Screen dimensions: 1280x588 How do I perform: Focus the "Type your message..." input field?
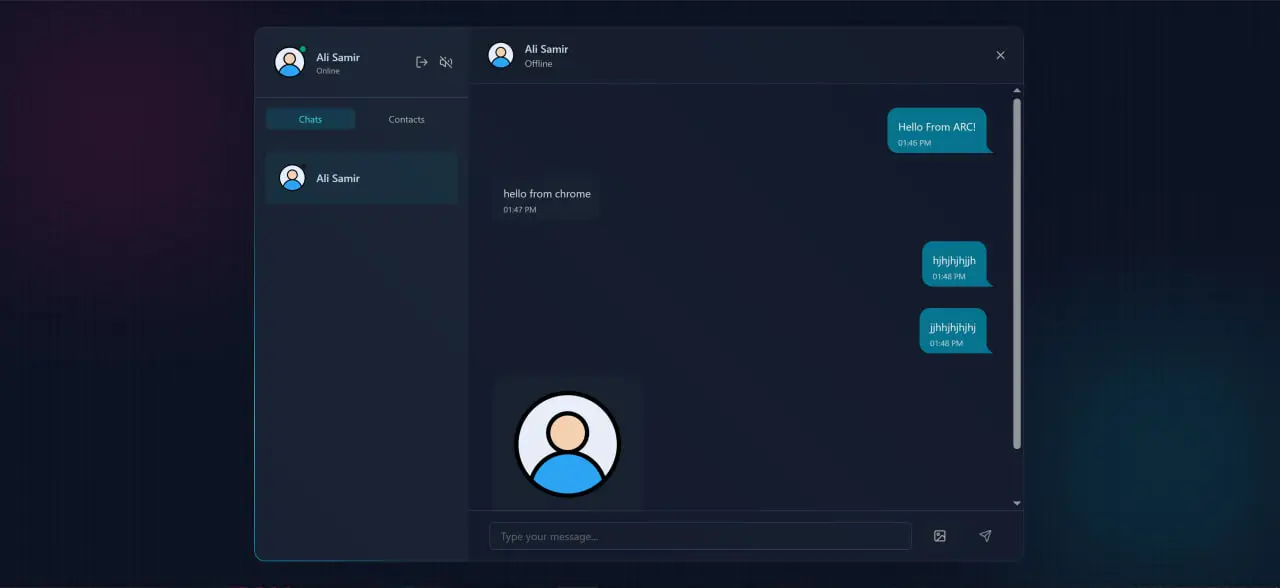pyautogui.click(x=700, y=536)
